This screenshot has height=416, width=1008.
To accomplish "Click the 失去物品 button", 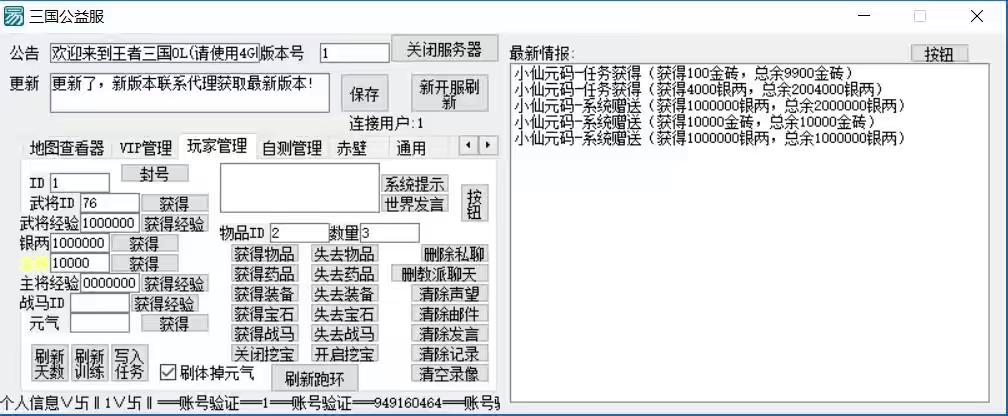I will click(x=345, y=253).
